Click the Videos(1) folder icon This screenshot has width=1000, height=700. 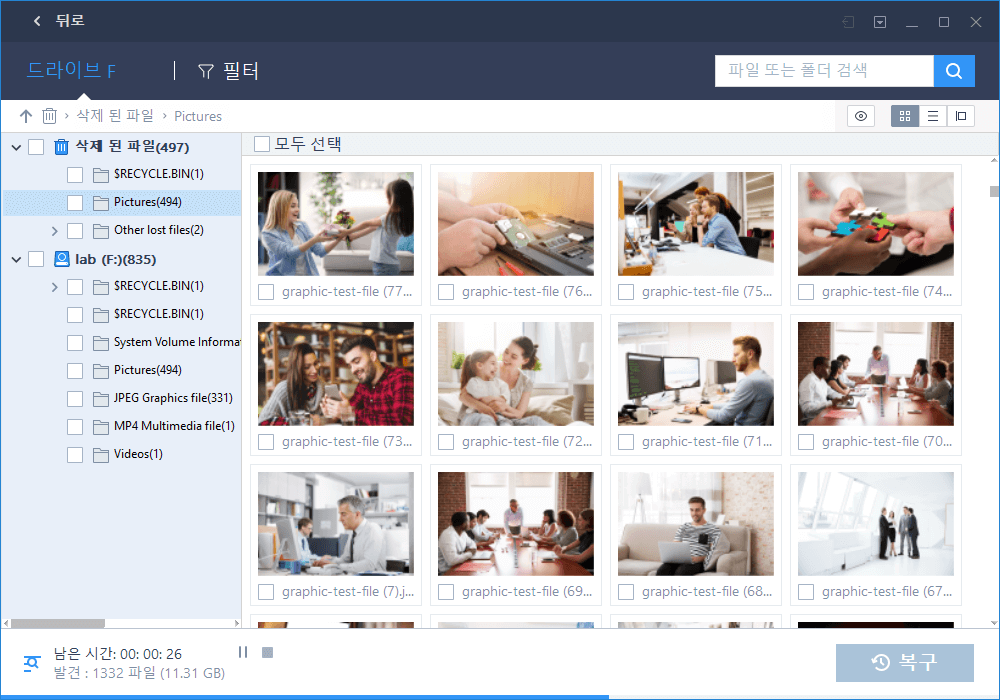click(x=100, y=455)
